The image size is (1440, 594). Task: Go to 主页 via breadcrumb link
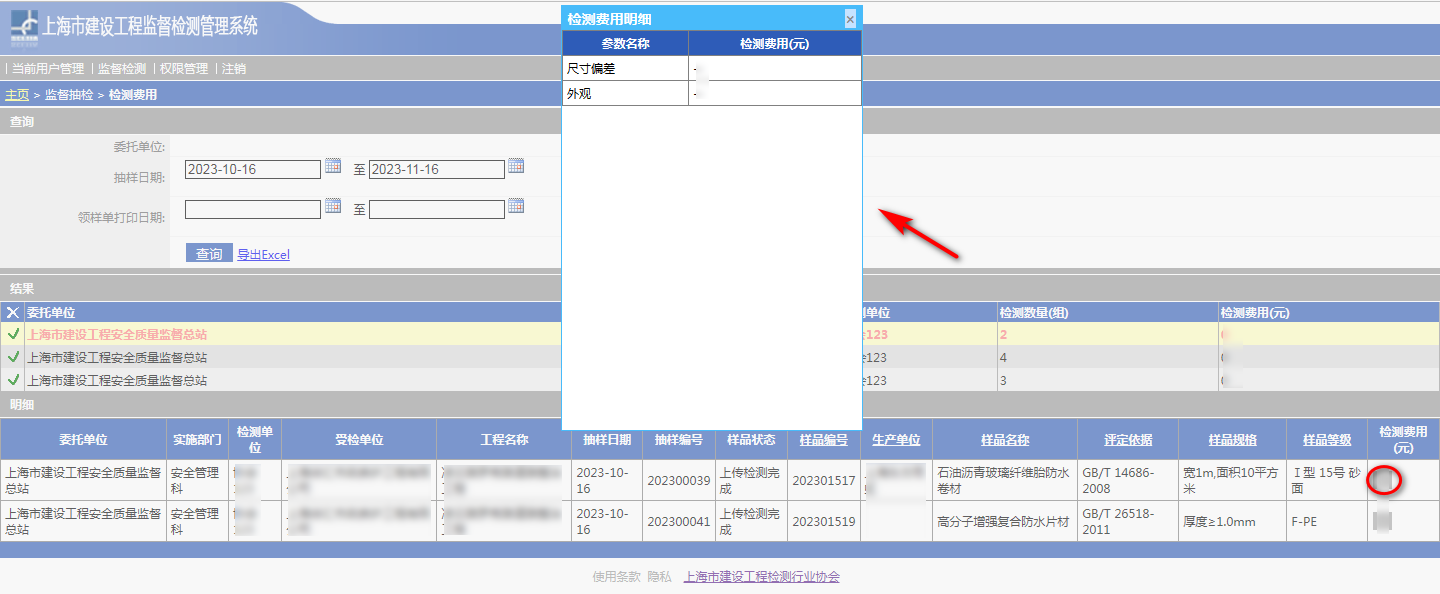click(17, 95)
